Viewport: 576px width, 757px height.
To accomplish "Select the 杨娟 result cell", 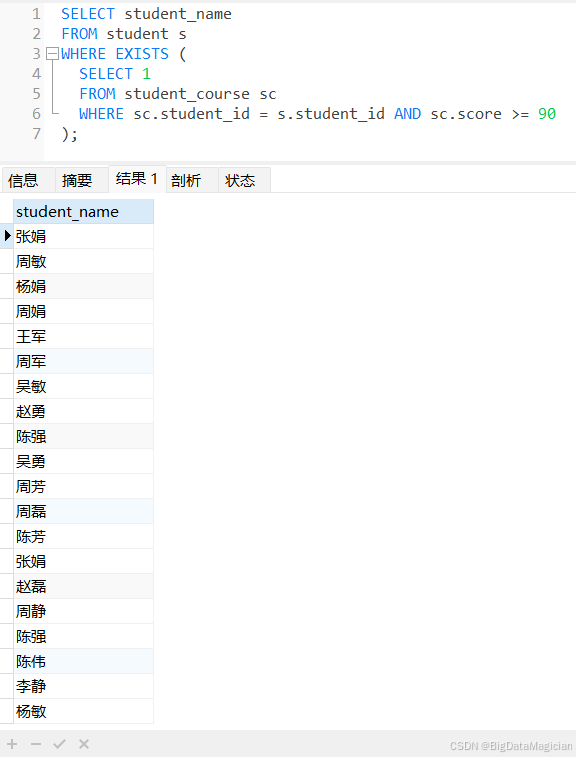I will tap(84, 286).
